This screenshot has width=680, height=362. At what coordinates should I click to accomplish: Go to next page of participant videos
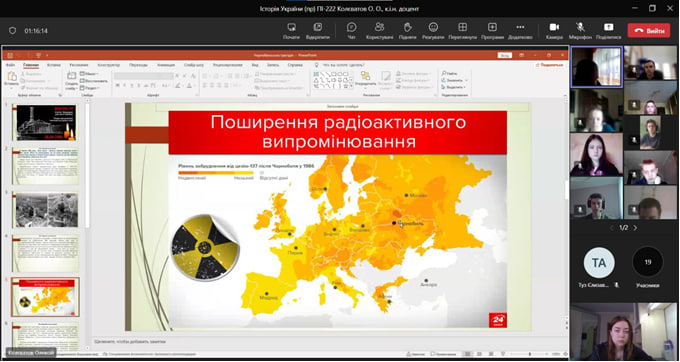(x=635, y=228)
